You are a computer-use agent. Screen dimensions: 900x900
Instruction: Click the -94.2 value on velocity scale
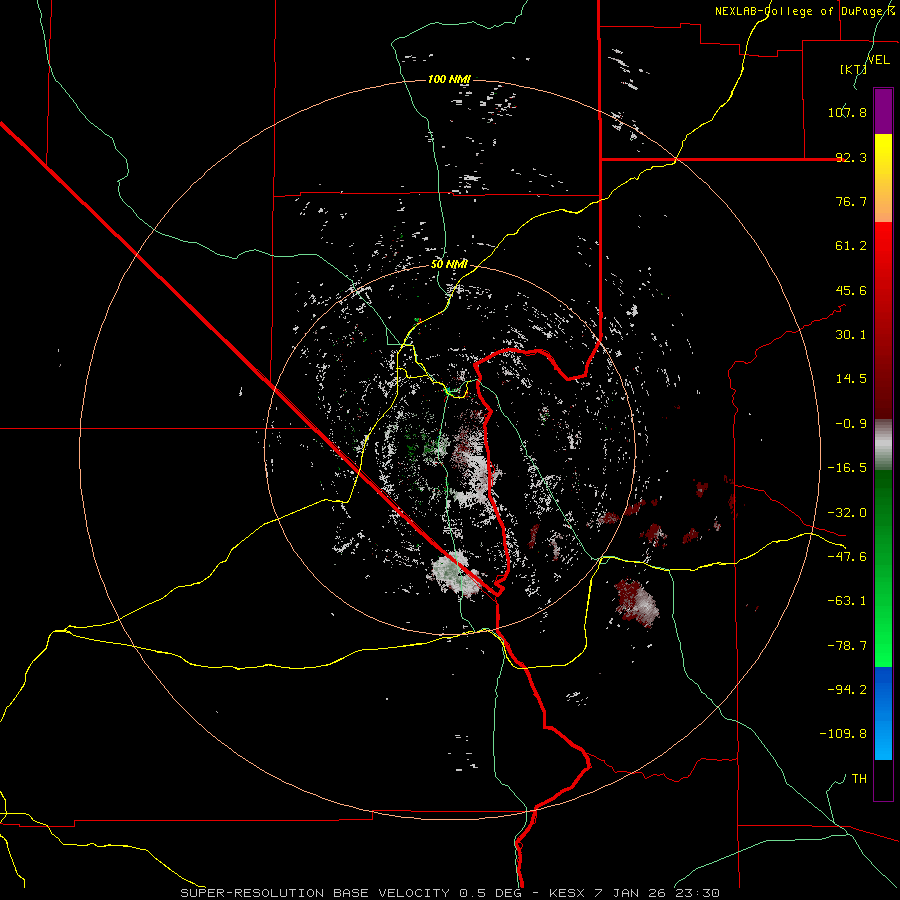point(847,690)
